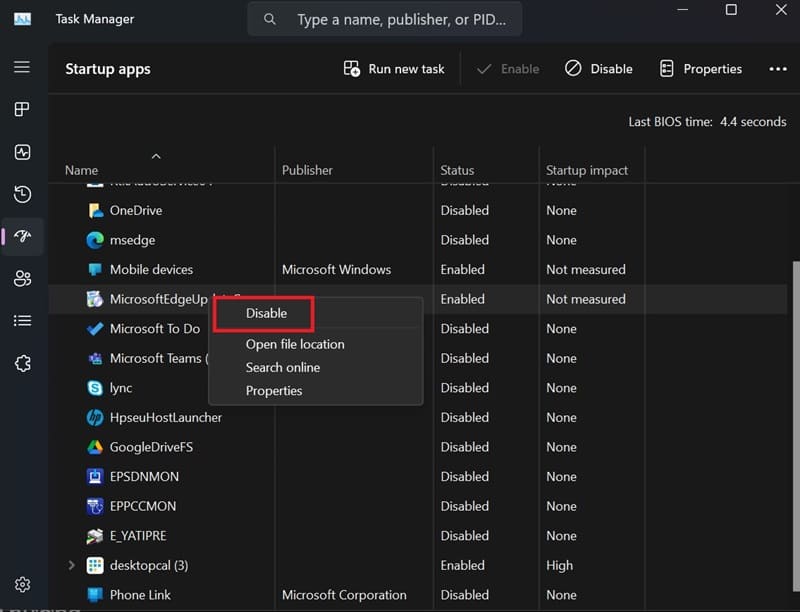Select the GoogleDriveFS row name
Screen dimensions: 800x612
tap(152, 447)
